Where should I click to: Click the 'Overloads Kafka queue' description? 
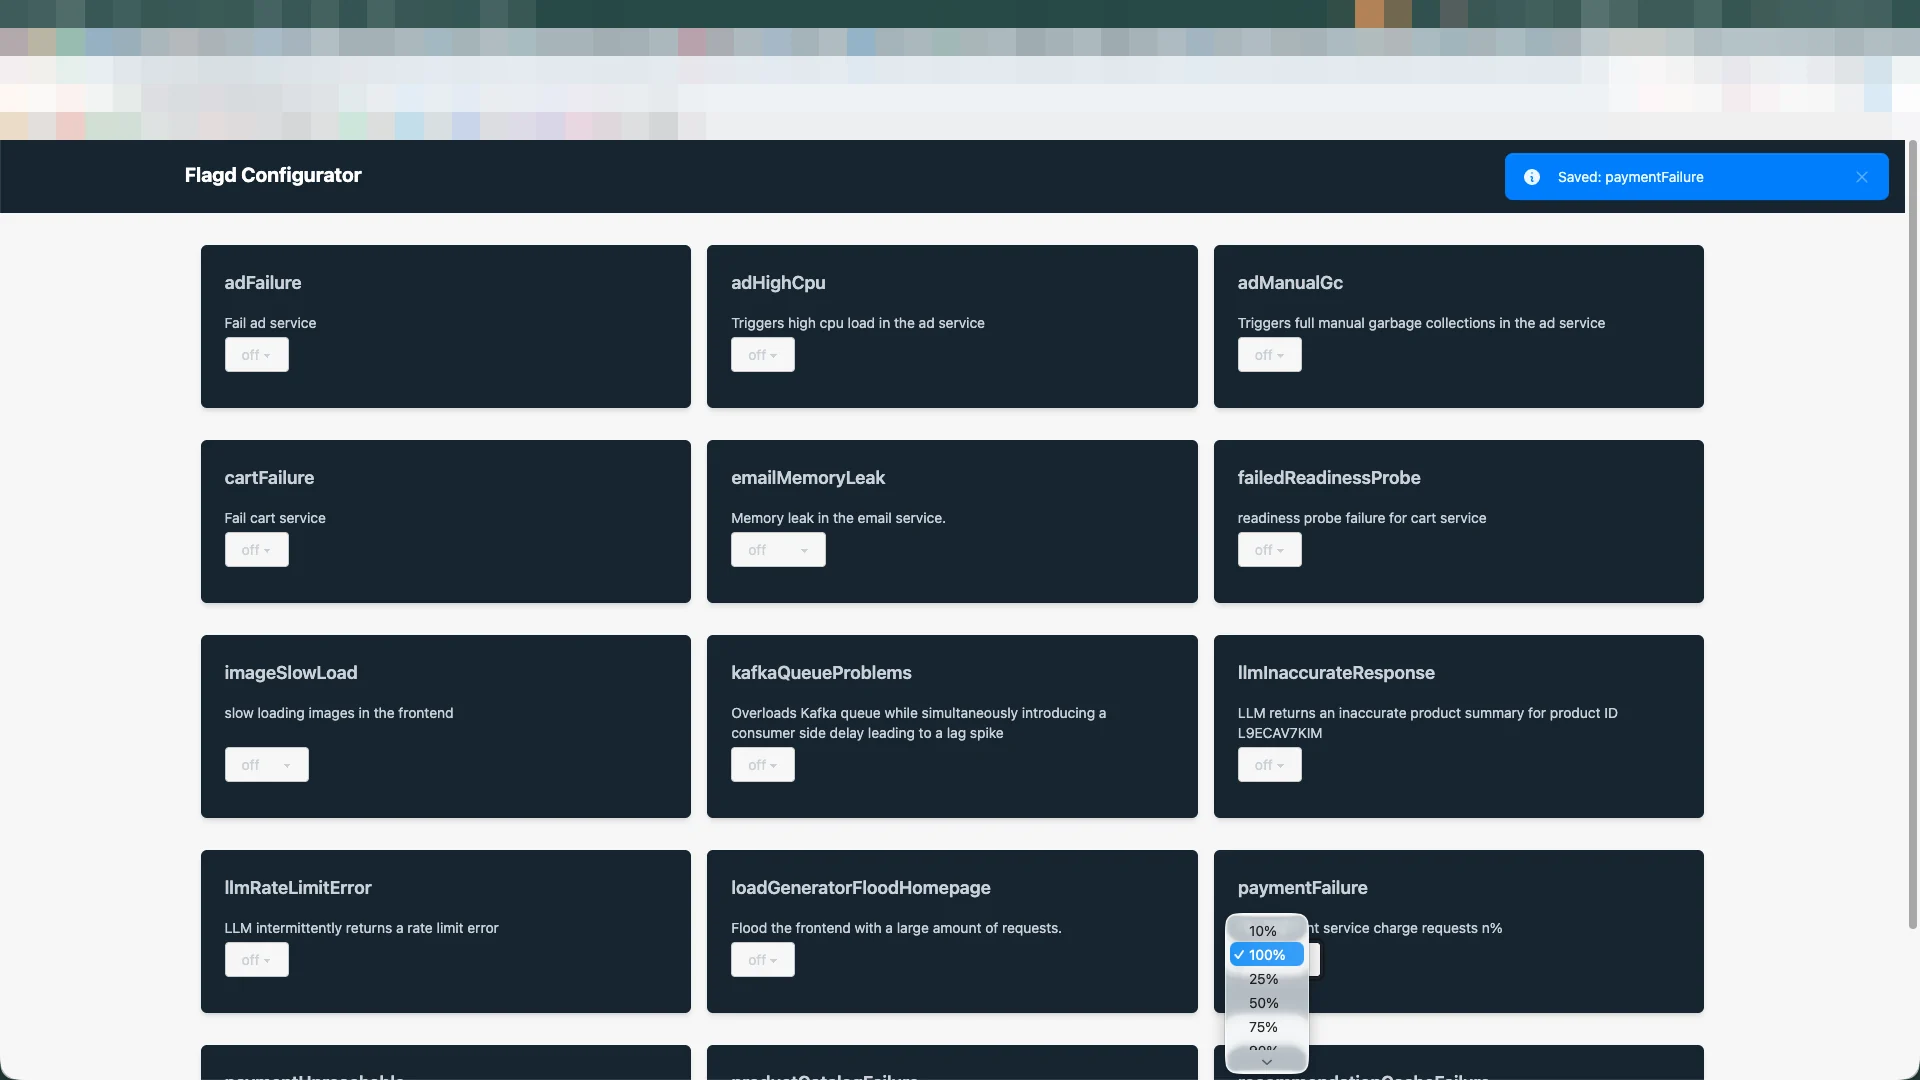pyautogui.click(x=918, y=723)
